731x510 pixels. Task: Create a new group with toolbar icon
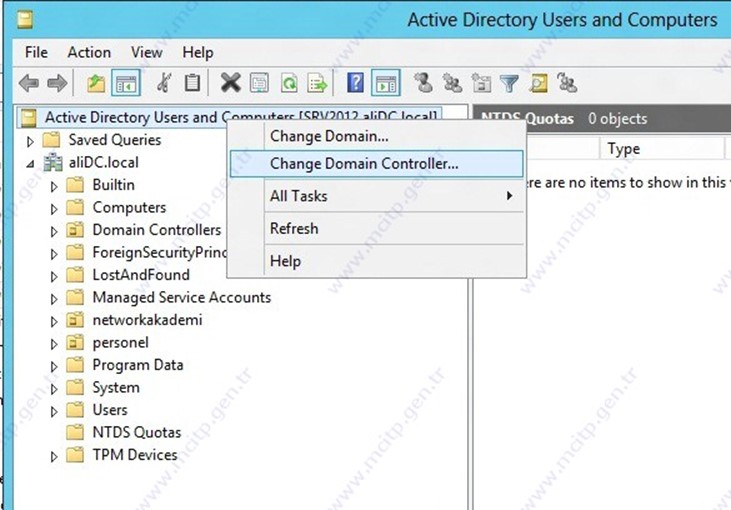452,83
